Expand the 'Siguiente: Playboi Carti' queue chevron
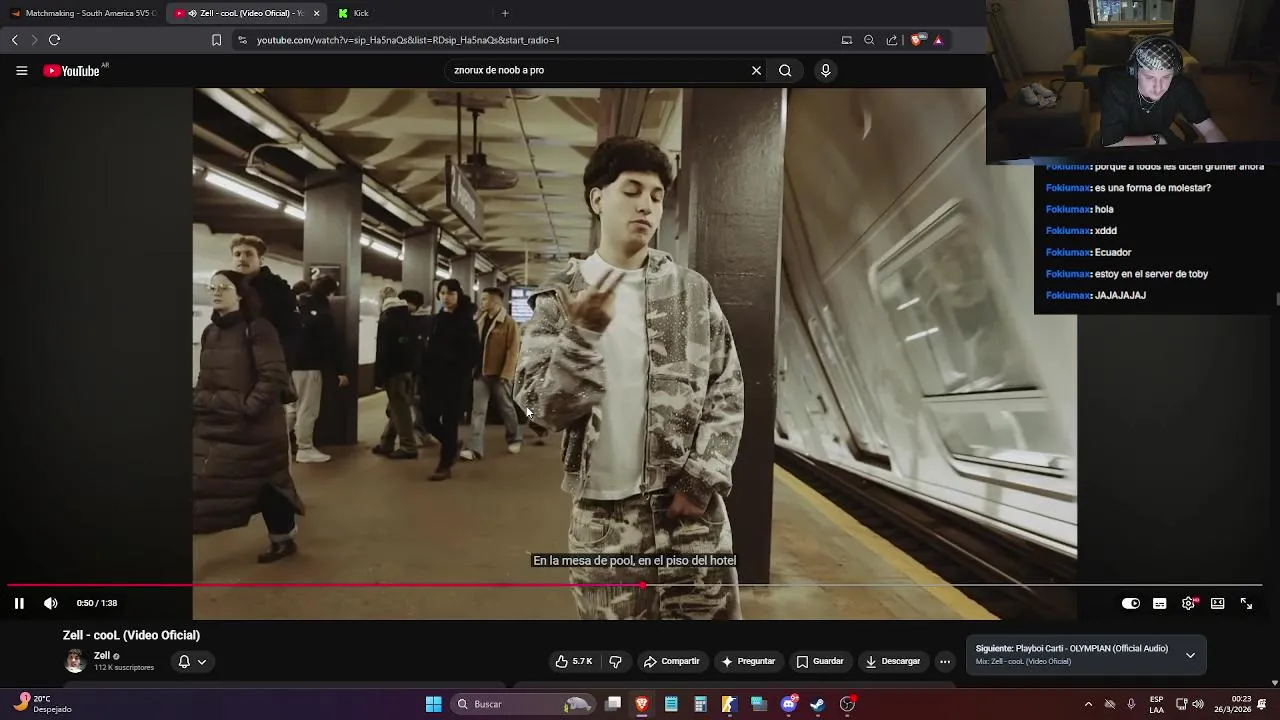 coord(1190,655)
